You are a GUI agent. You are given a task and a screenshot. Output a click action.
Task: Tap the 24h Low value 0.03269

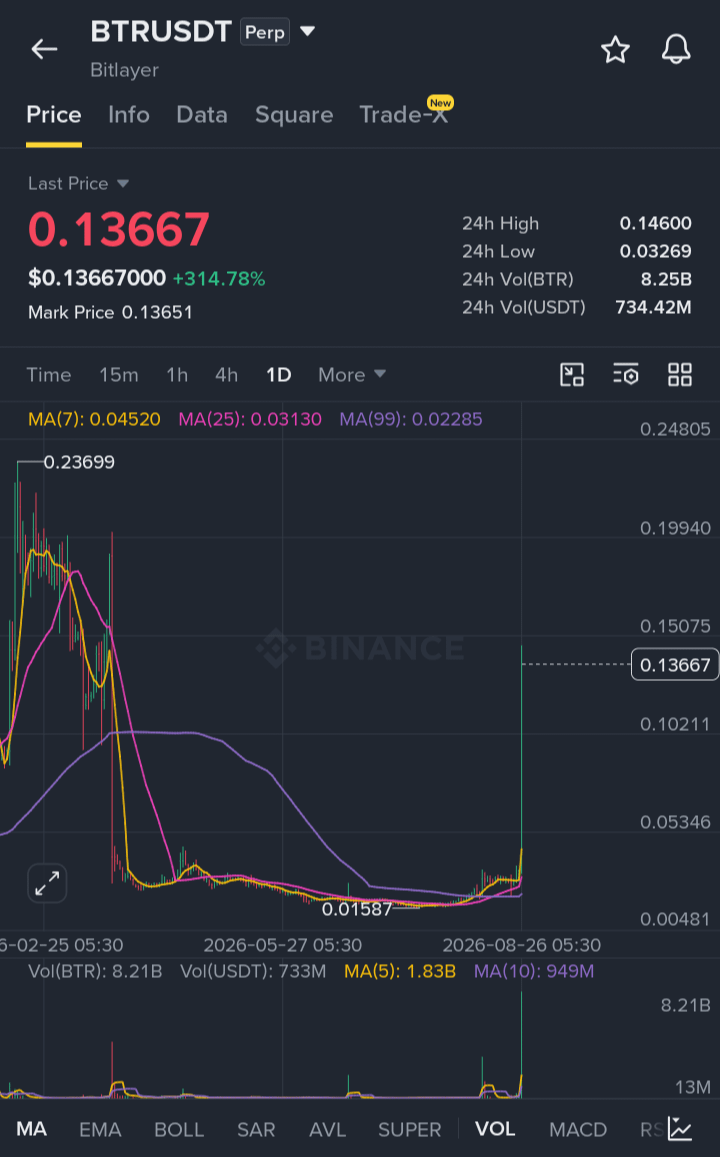(x=656, y=251)
